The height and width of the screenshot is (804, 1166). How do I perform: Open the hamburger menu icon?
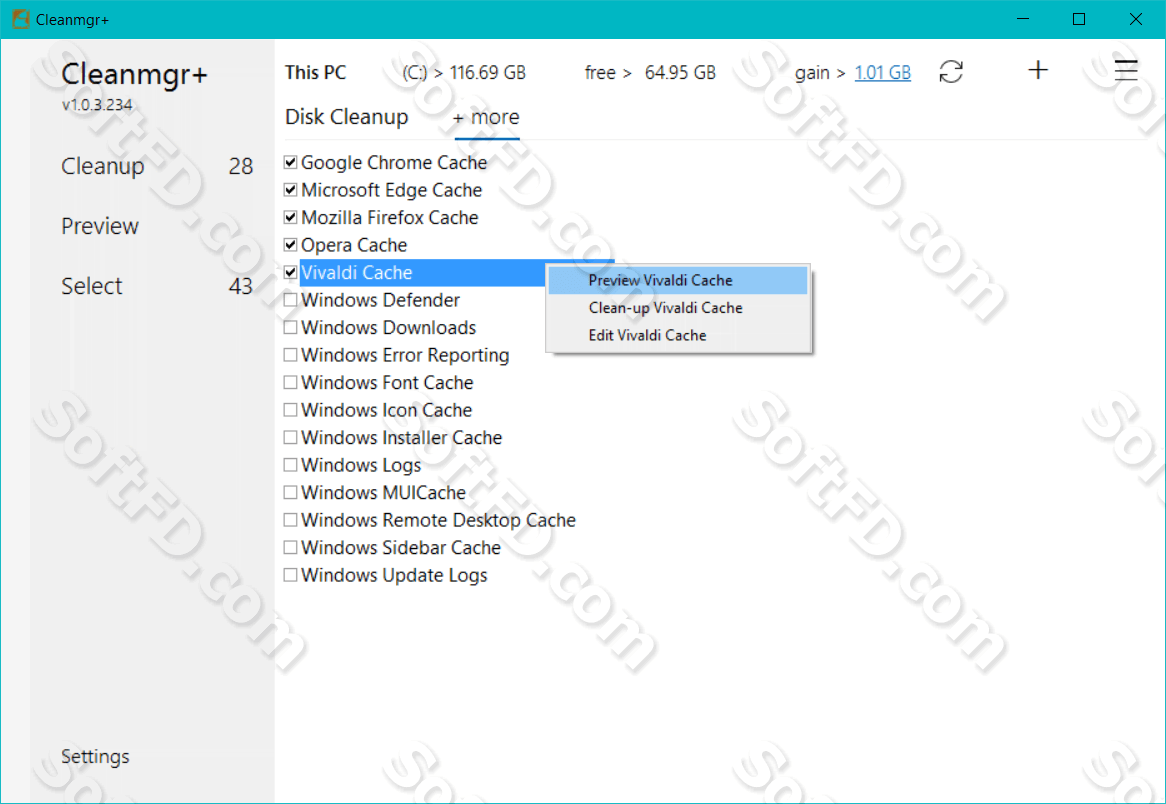click(1126, 71)
